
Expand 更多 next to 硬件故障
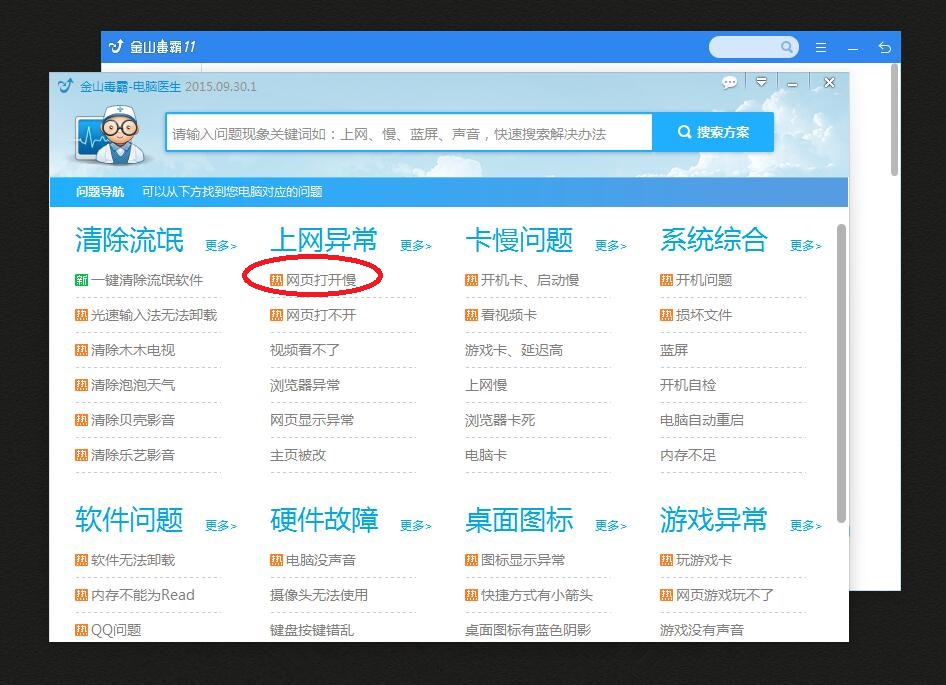(x=416, y=526)
